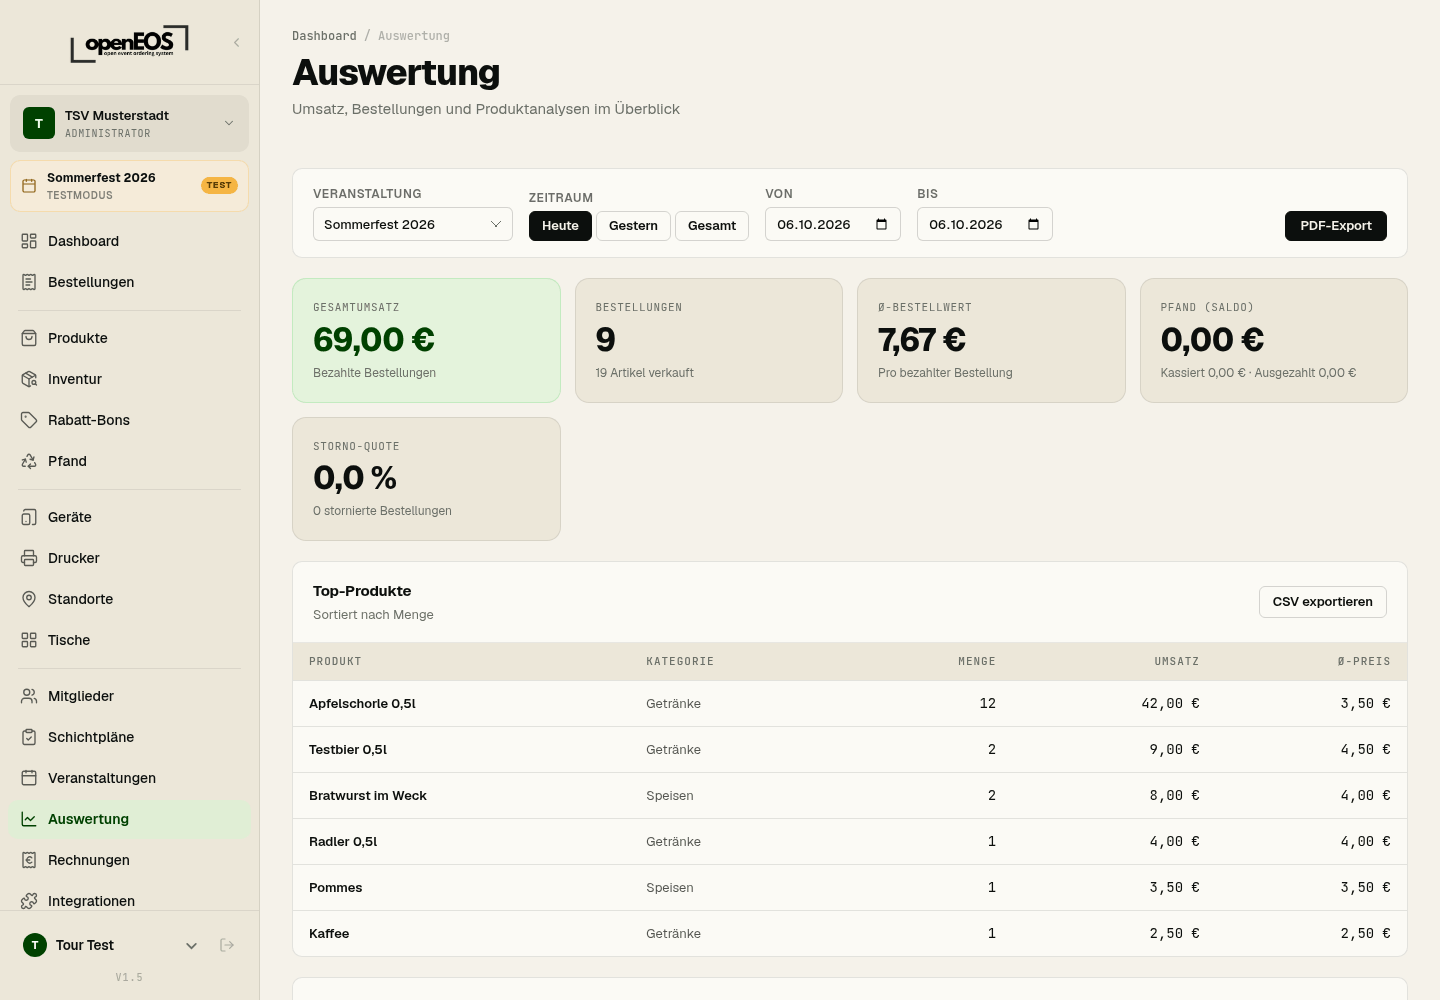Click the Geräte device icon

pyautogui.click(x=29, y=517)
